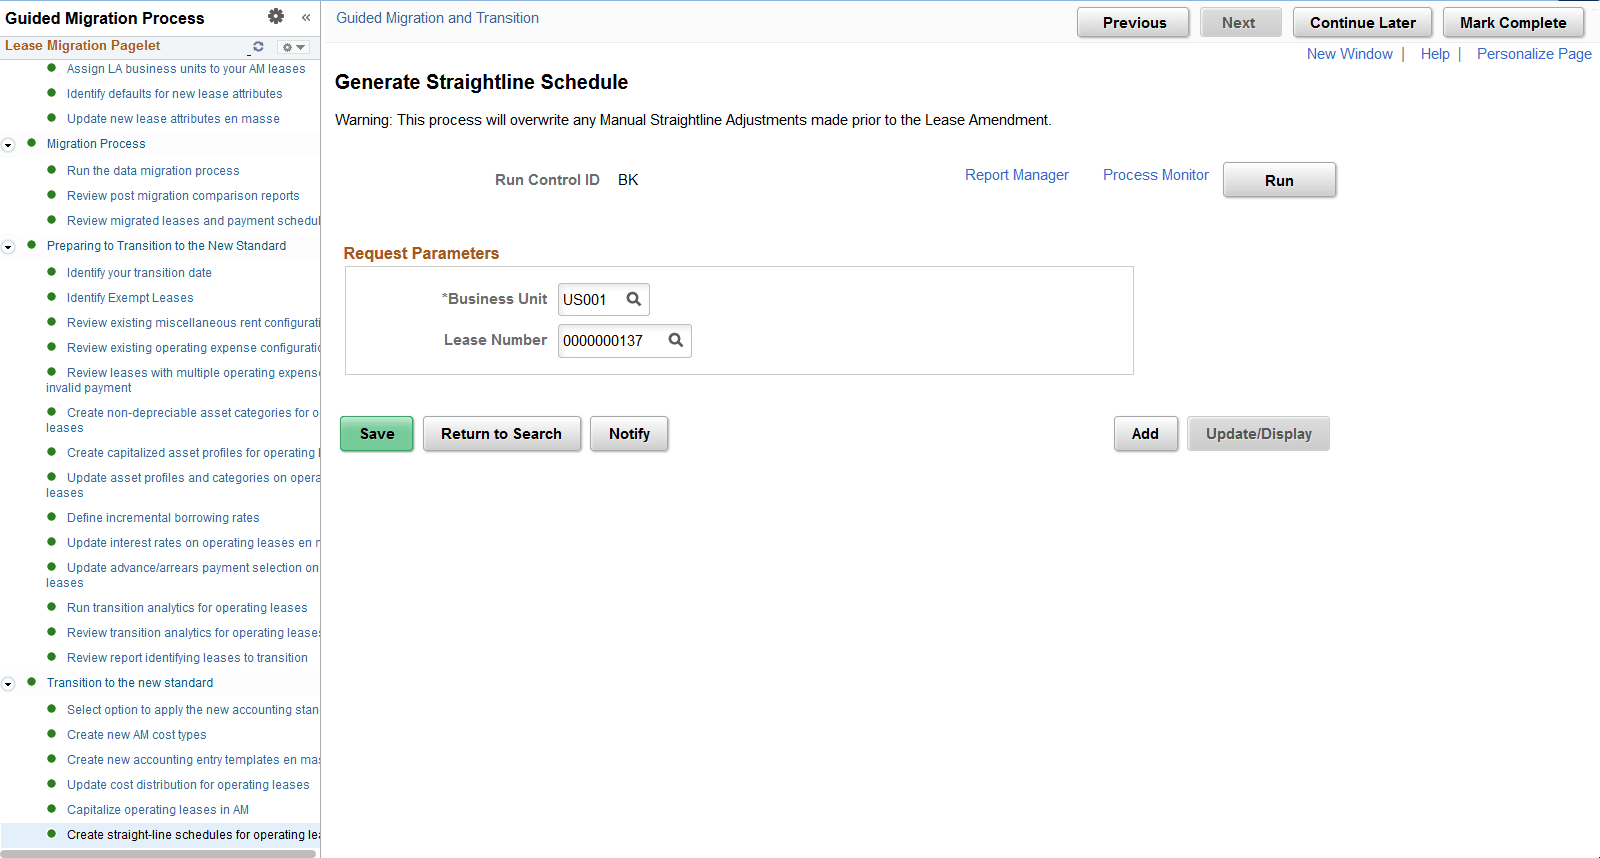The width and height of the screenshot is (1600, 858).
Task: Open the Guided Migration Process settings gear
Action: 275,16
